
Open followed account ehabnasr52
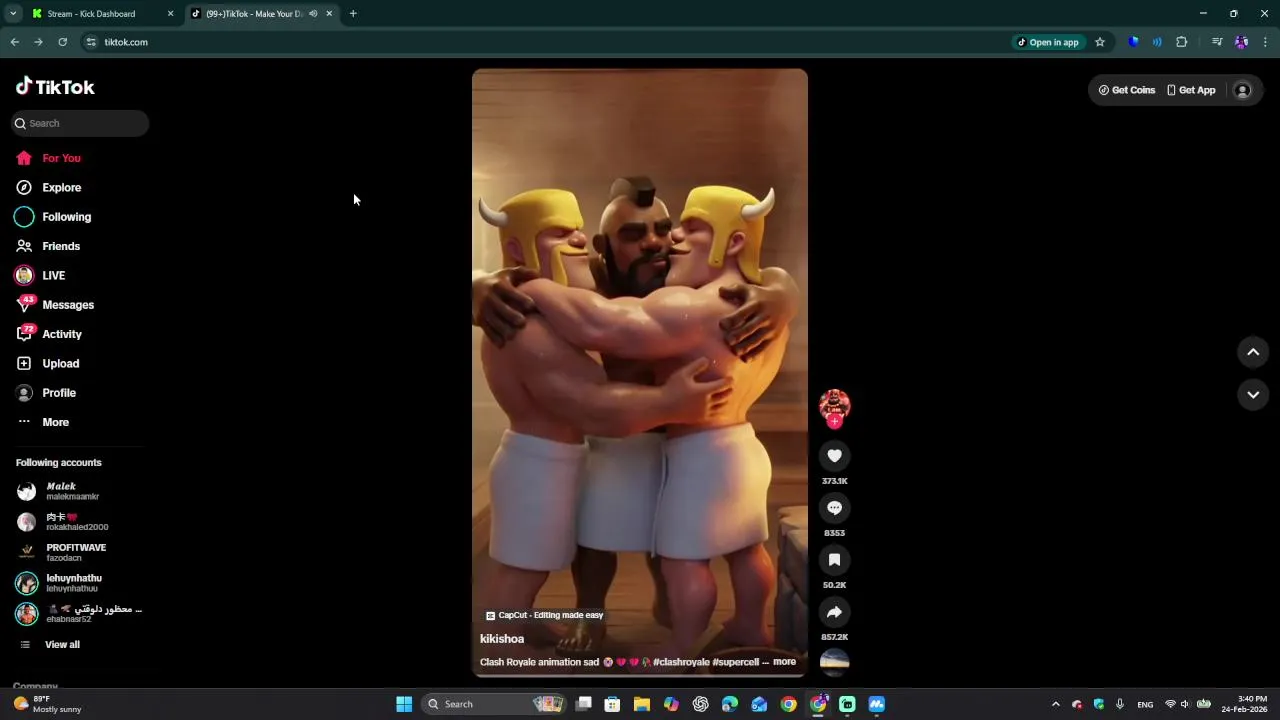coord(80,613)
